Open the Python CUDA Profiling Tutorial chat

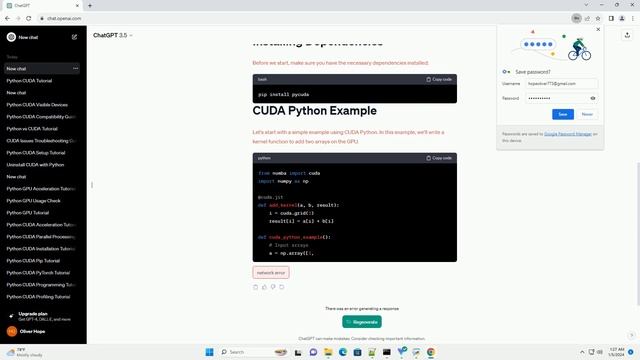[38, 297]
